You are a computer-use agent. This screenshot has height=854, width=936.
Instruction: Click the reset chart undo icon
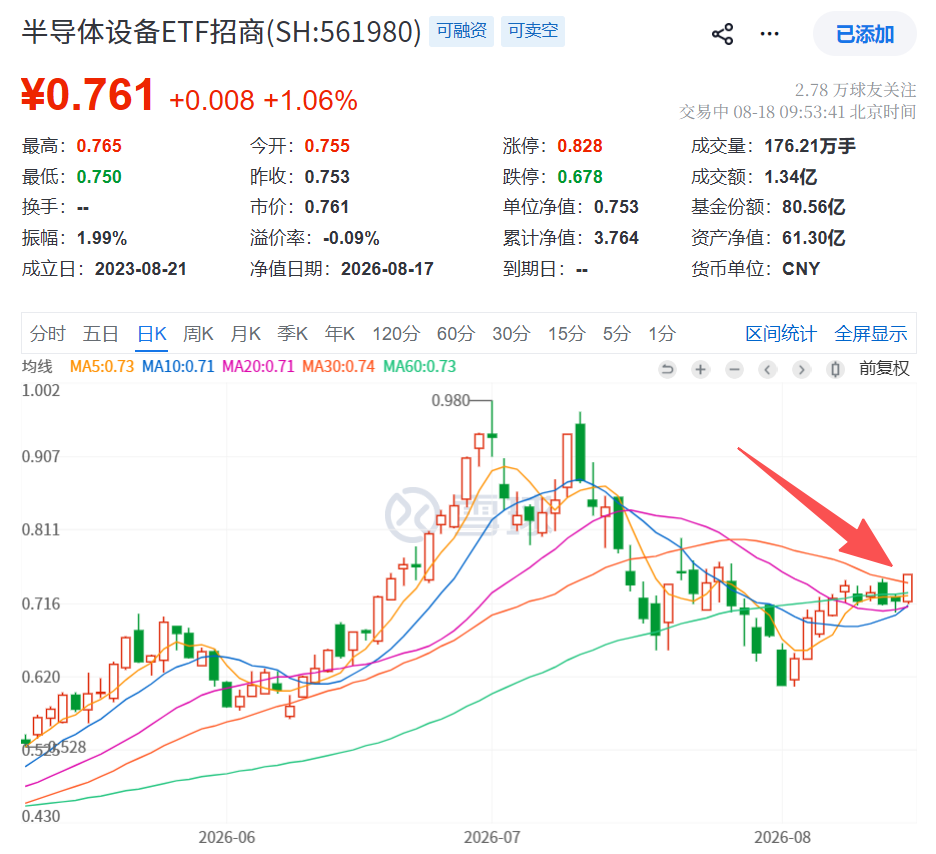coord(667,369)
